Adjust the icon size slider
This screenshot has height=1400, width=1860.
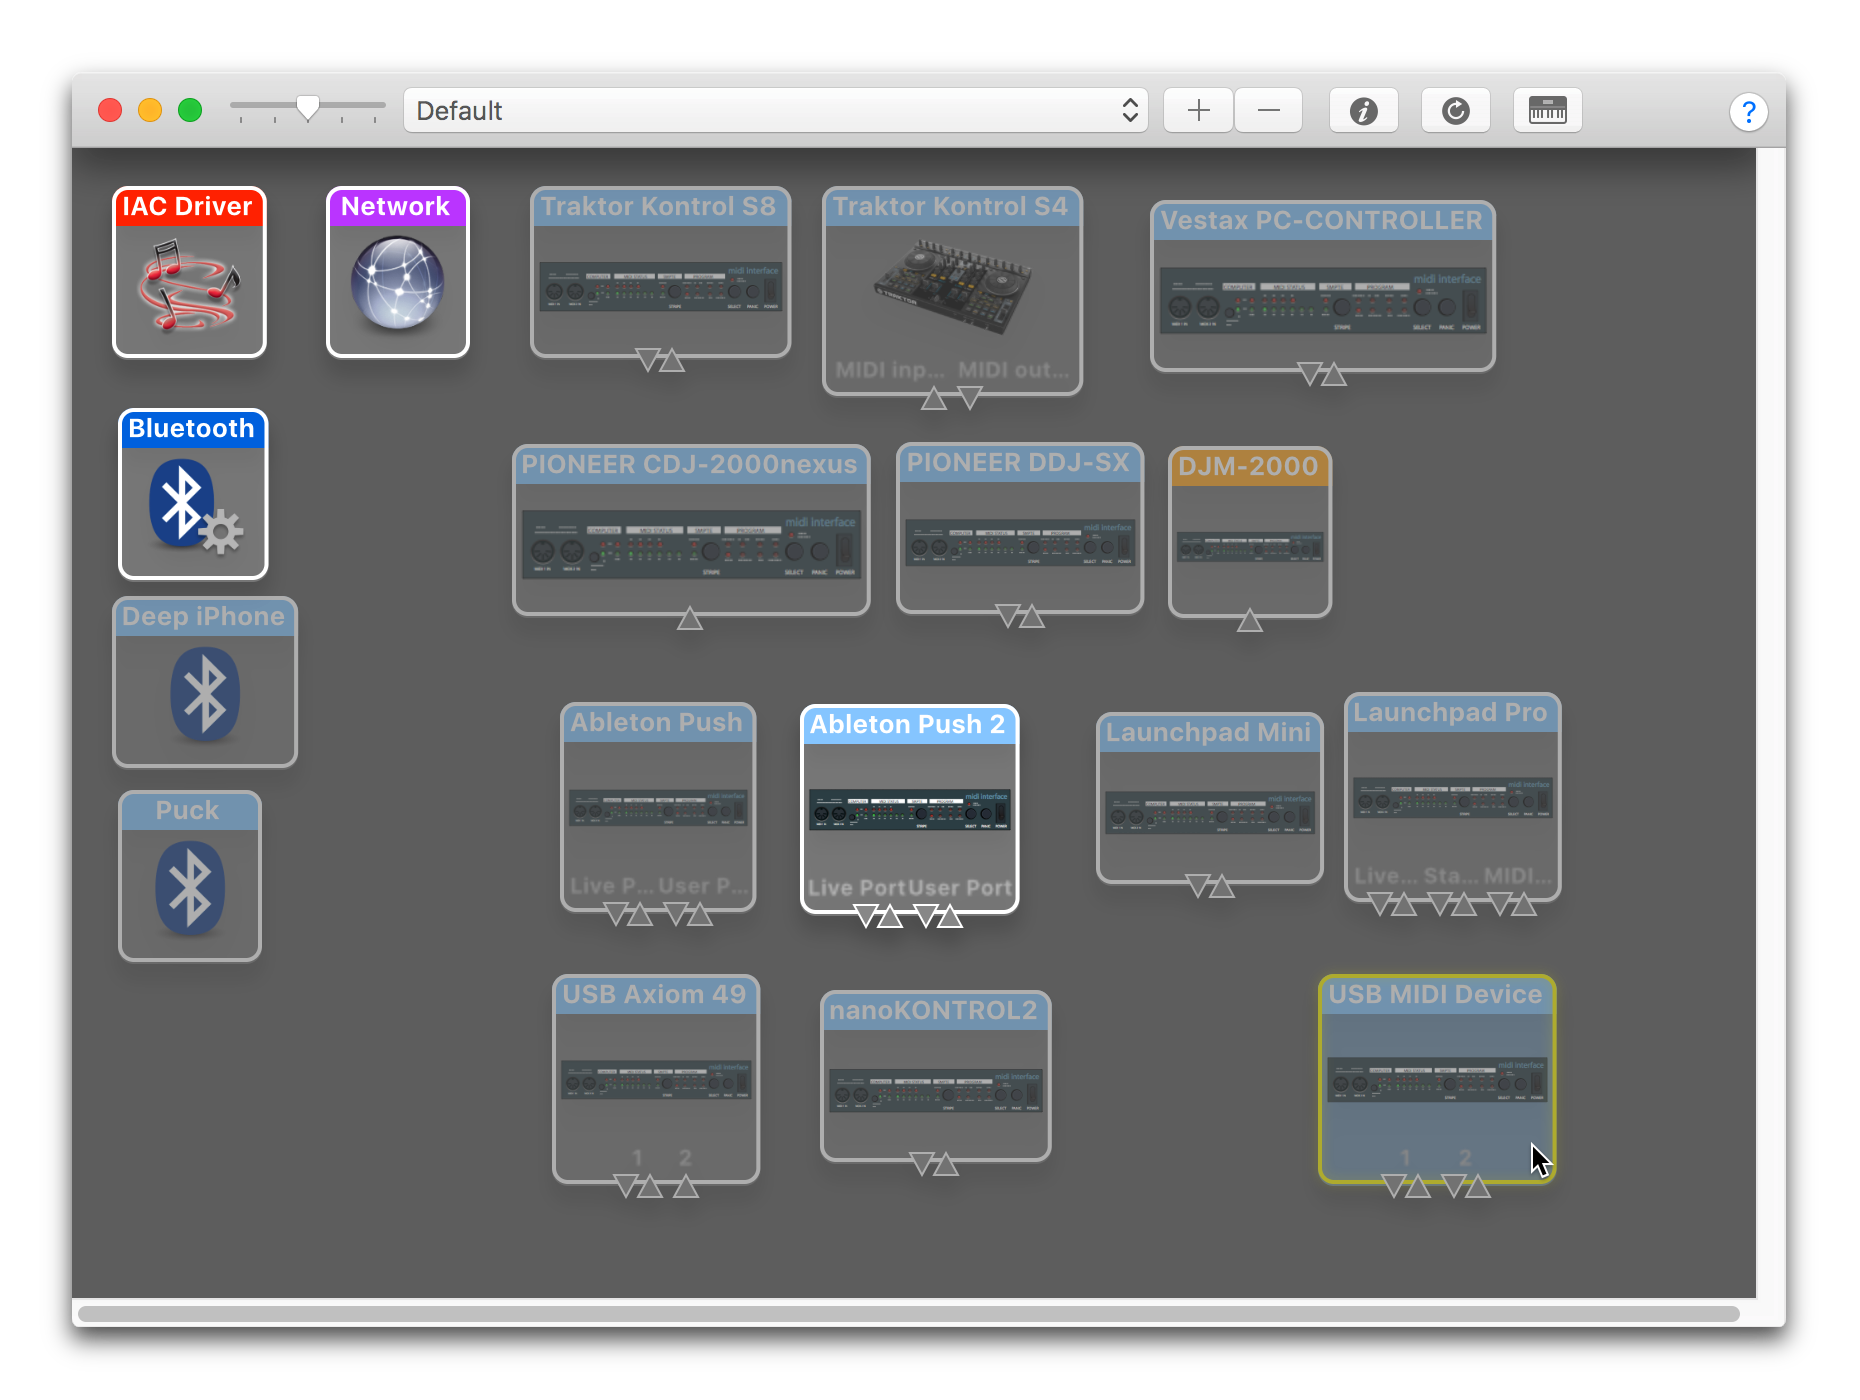307,107
